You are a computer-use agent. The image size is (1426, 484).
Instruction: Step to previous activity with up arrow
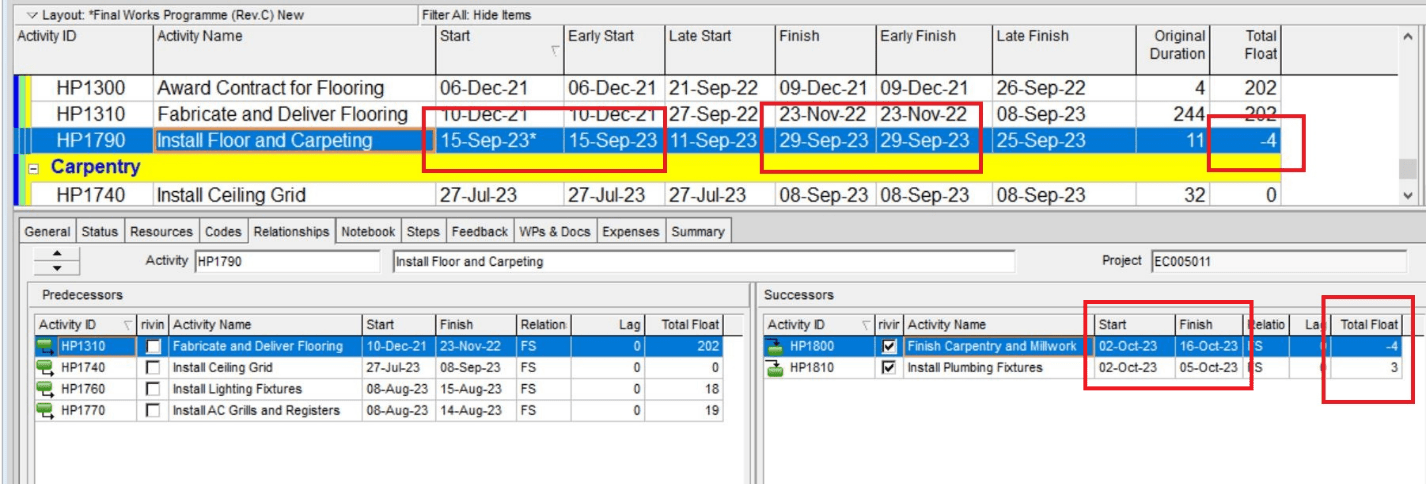click(57, 254)
